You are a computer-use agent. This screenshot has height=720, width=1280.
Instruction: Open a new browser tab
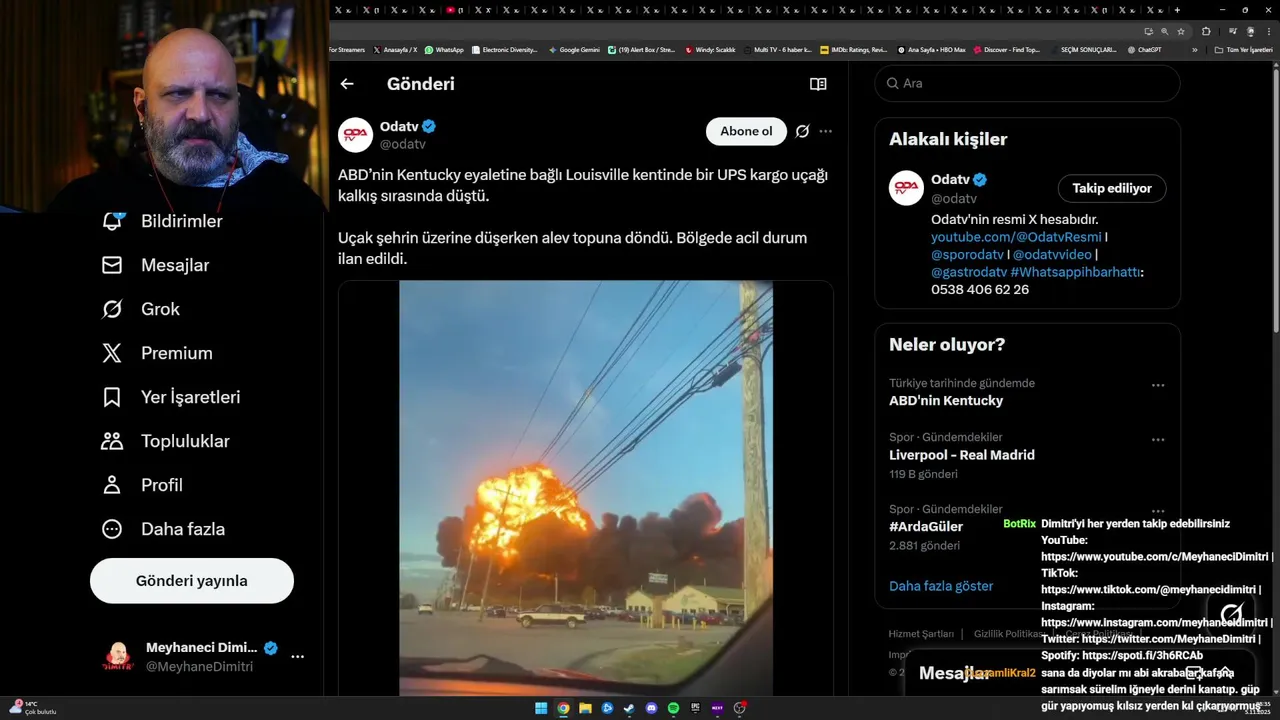(1177, 9)
